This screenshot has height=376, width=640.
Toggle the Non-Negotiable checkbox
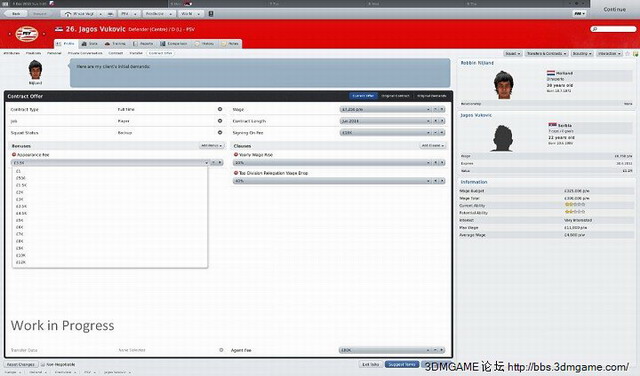(x=43, y=365)
